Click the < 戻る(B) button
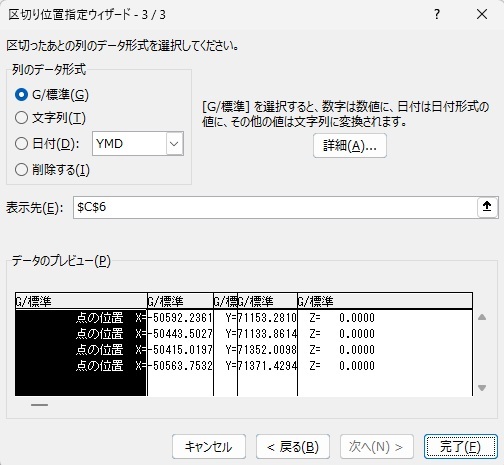This screenshot has height=465, width=504. coord(293,447)
